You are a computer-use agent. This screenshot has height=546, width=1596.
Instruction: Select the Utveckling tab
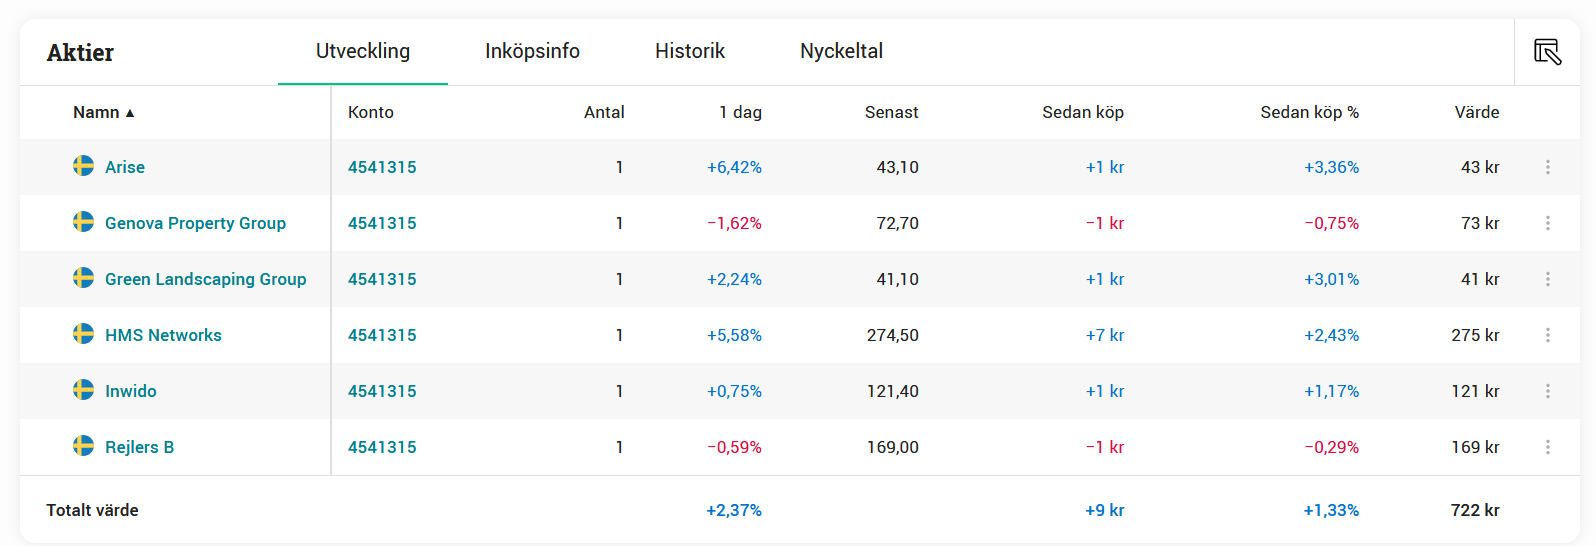[363, 51]
